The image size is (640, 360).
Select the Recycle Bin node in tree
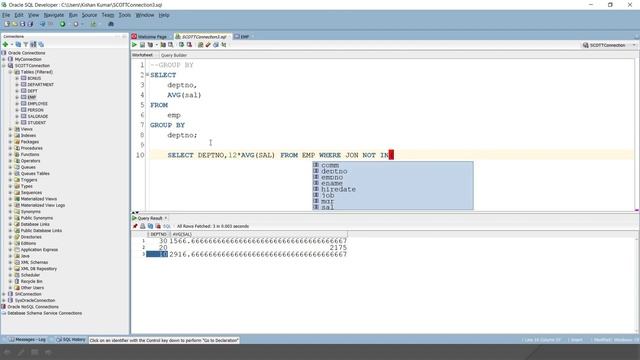pyautogui.click(x=31, y=281)
